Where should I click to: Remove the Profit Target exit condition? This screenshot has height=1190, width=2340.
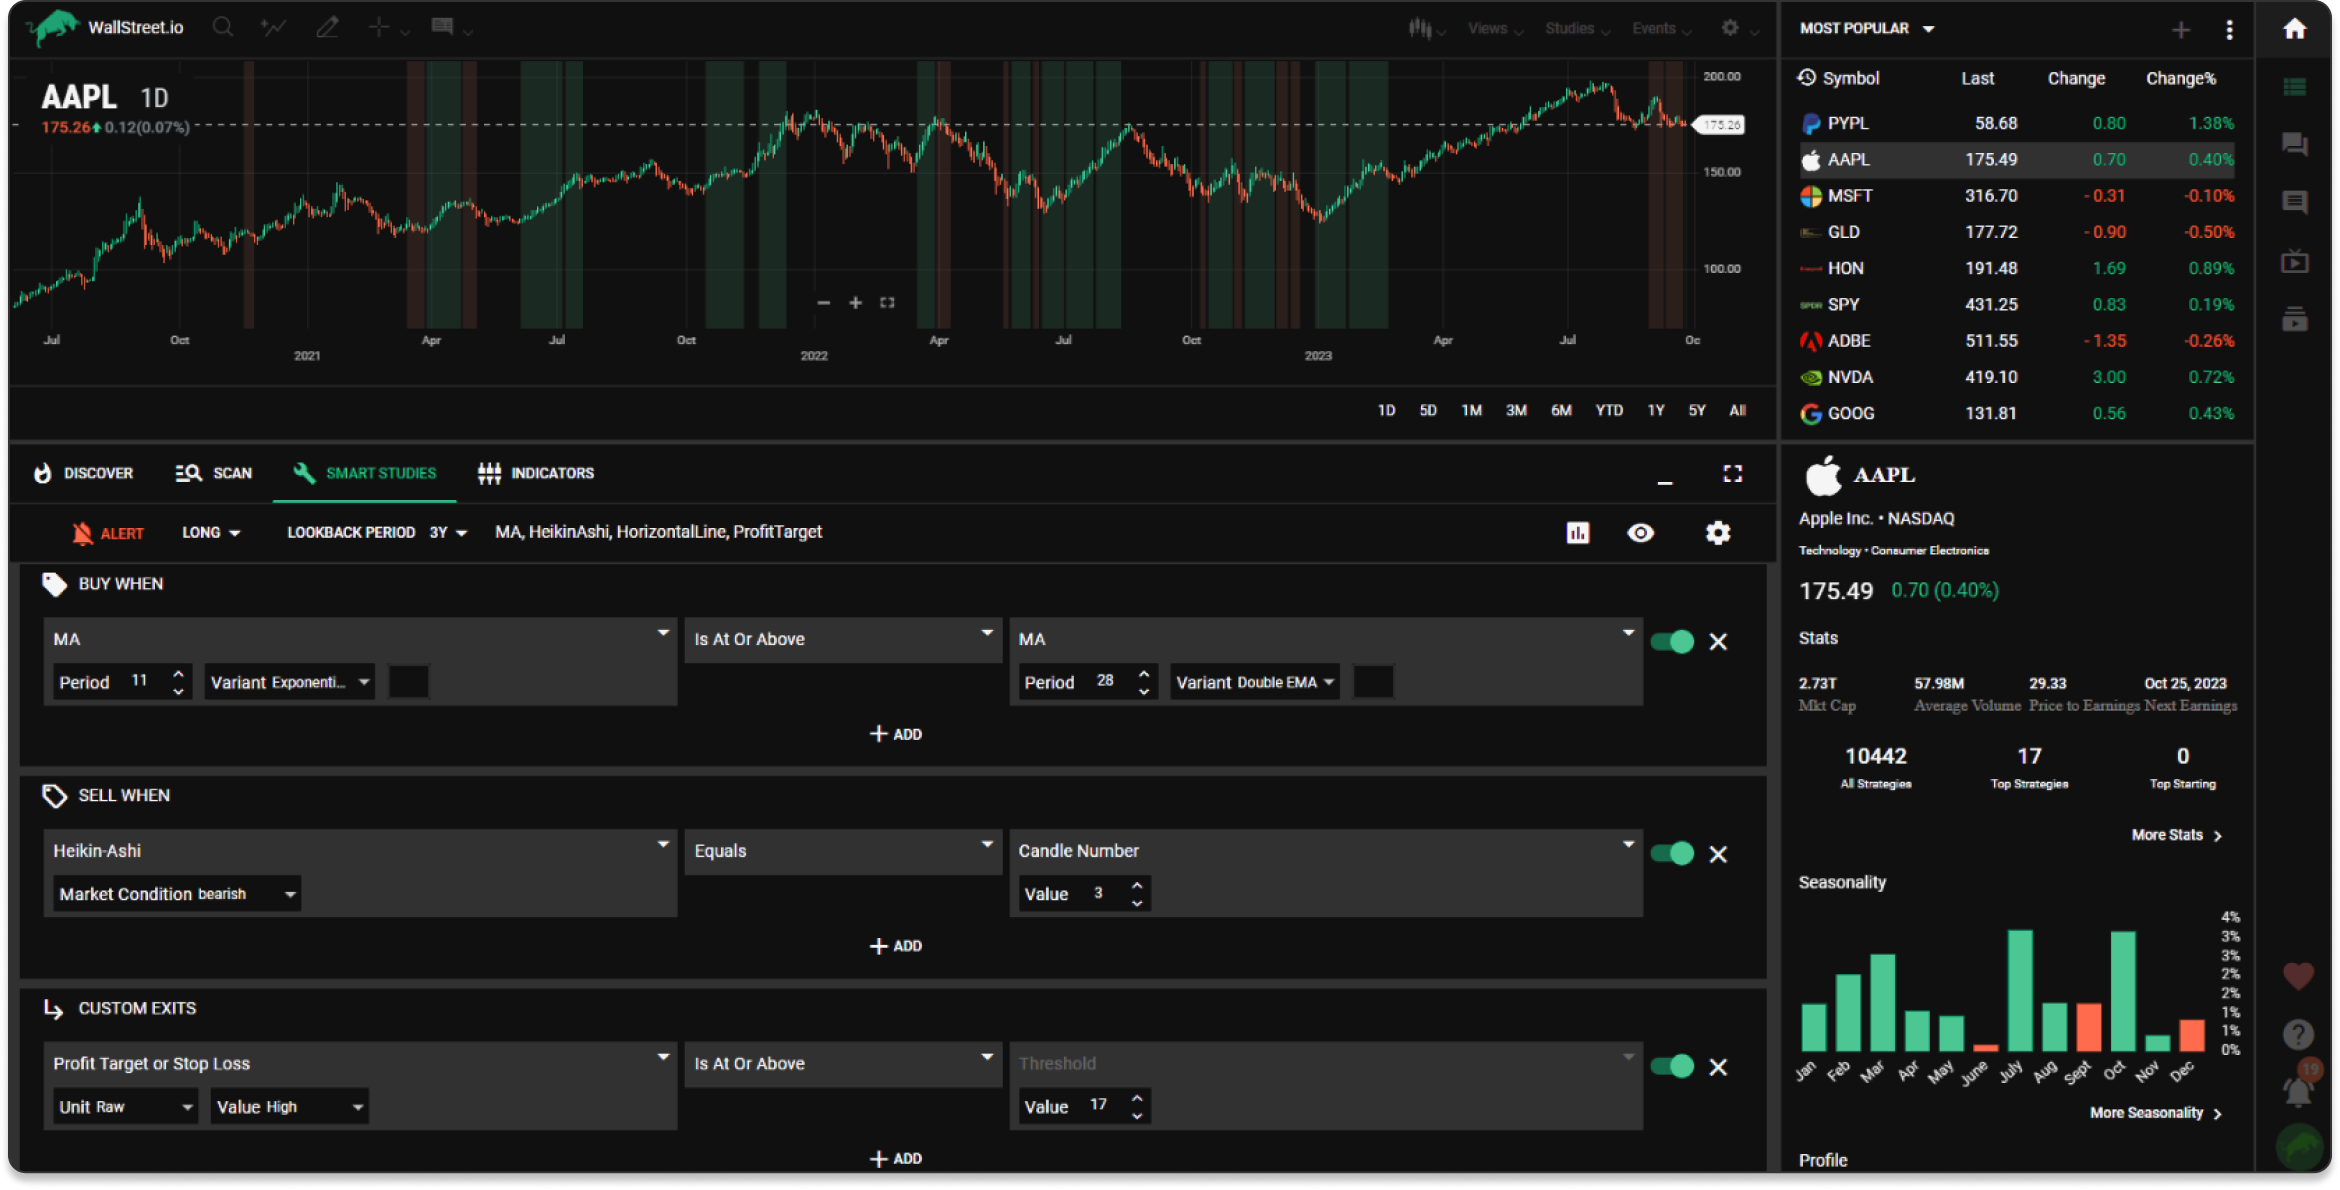1718,1067
